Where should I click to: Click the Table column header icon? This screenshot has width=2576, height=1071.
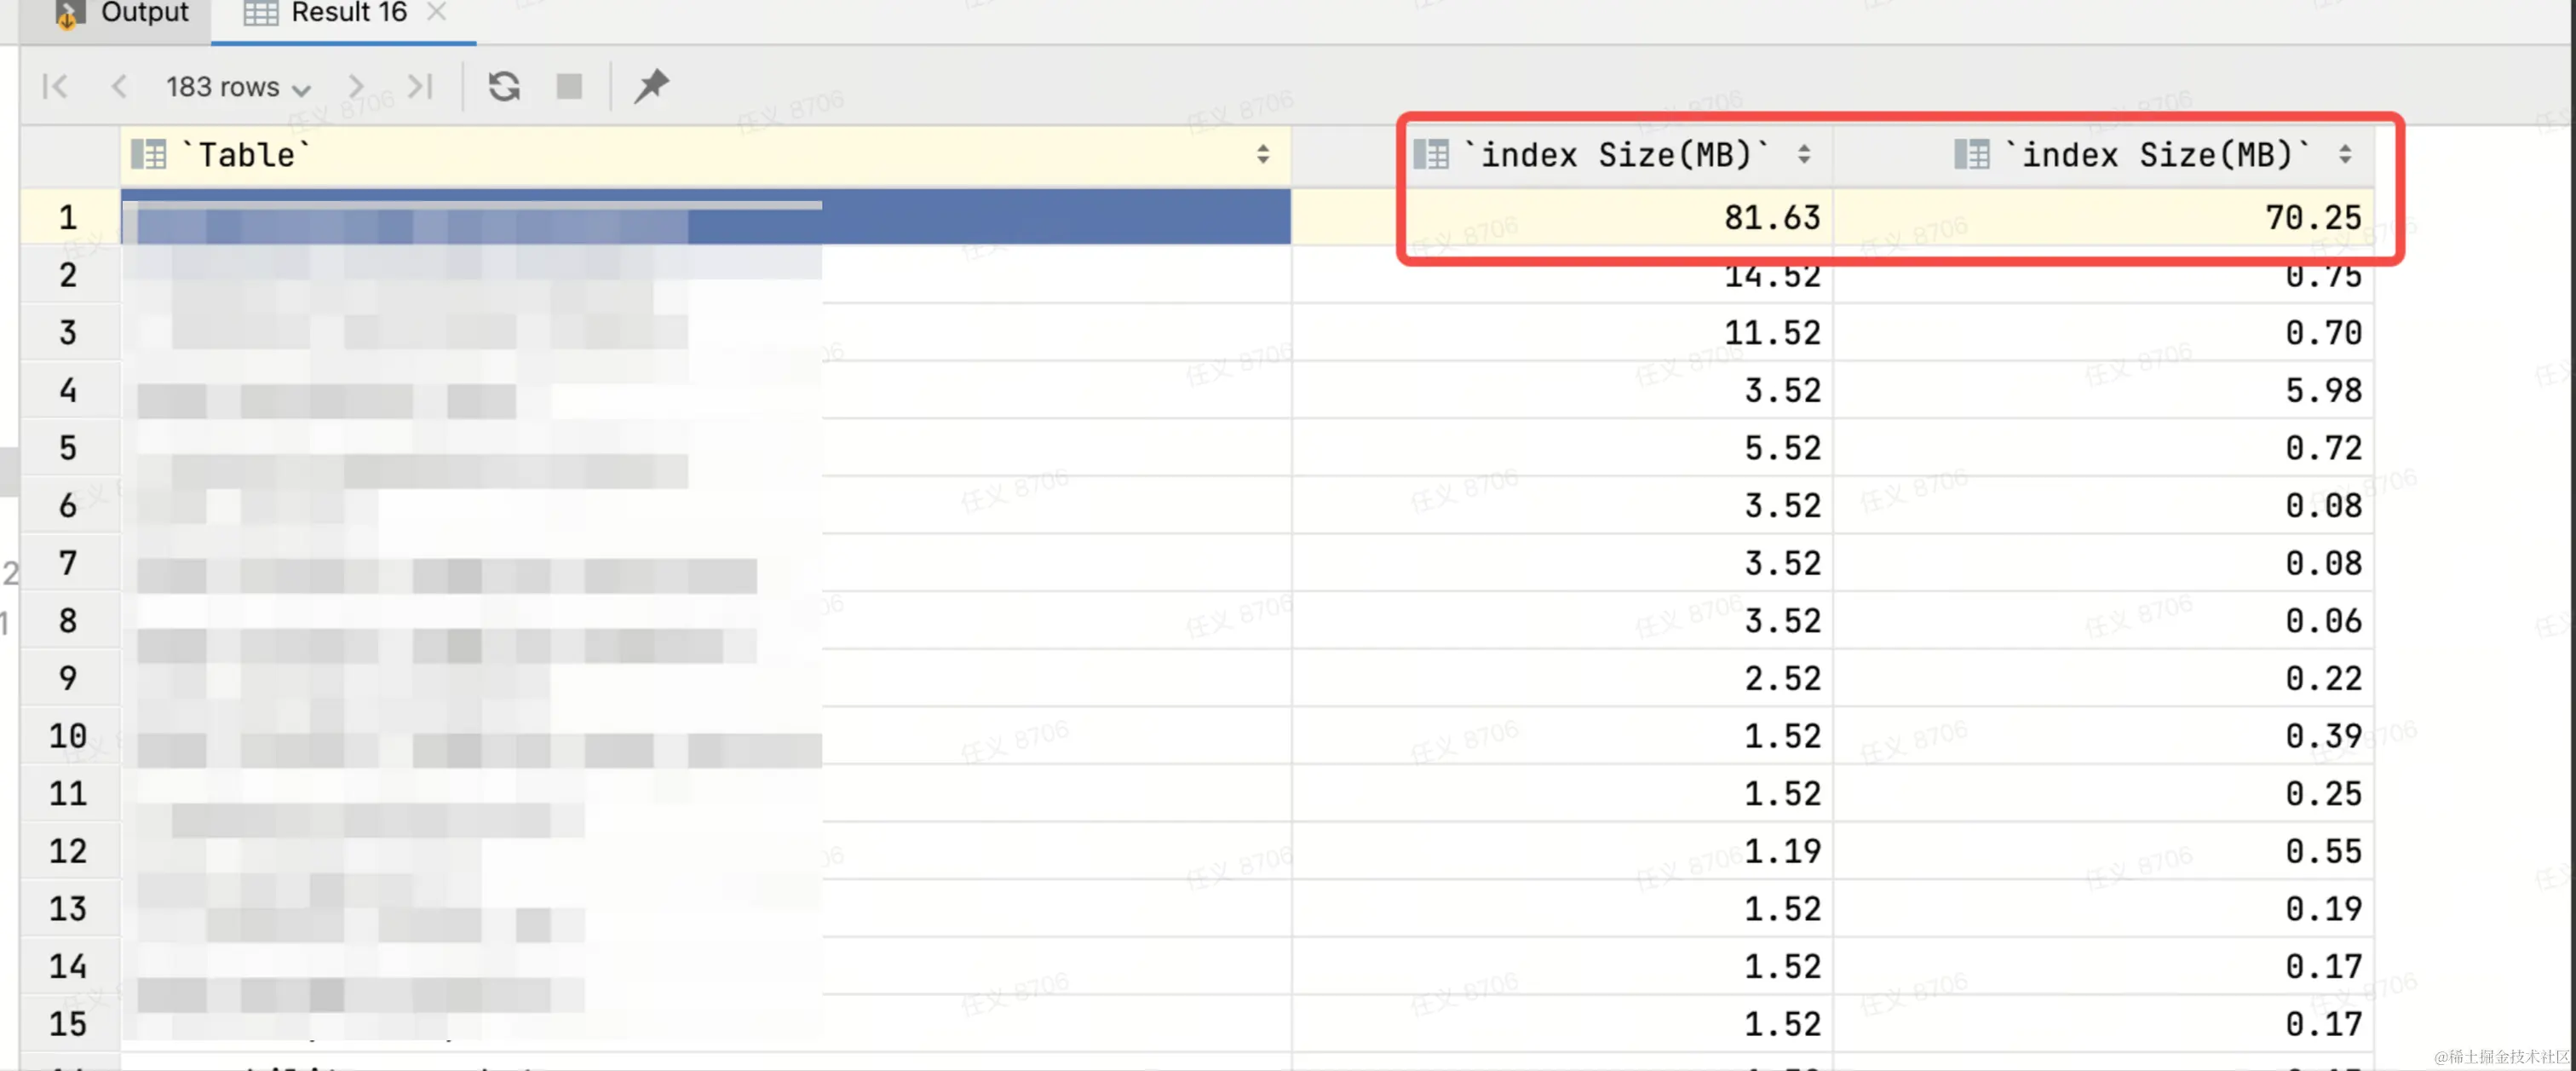[x=149, y=155]
